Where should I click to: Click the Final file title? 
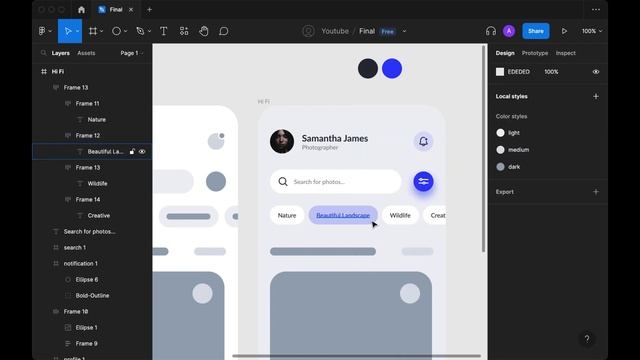pyautogui.click(x=367, y=31)
